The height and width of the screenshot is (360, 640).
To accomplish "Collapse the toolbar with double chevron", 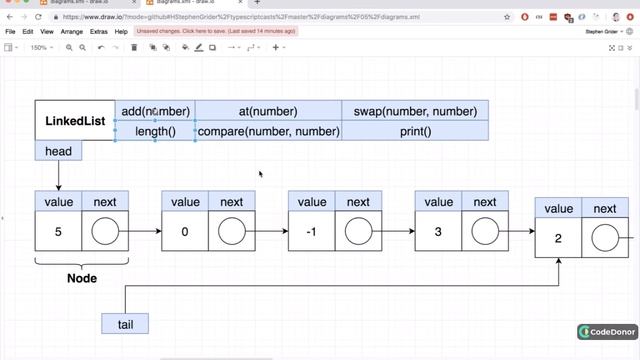I will point(630,48).
